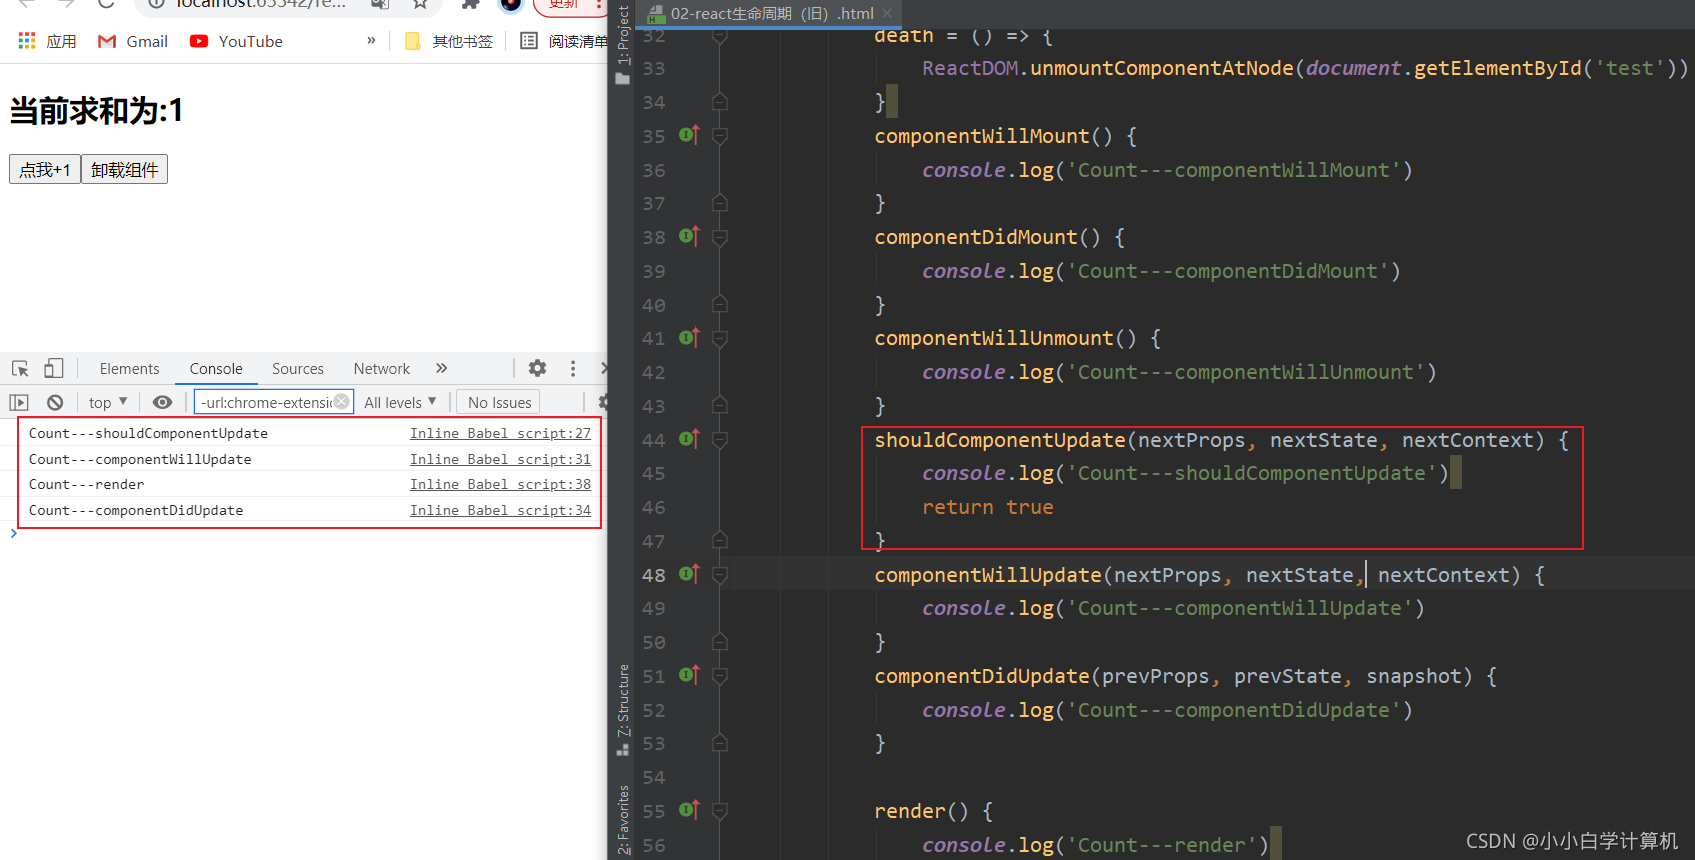The width and height of the screenshot is (1695, 860).
Task: Clear the console with the ban icon
Action: 55,402
